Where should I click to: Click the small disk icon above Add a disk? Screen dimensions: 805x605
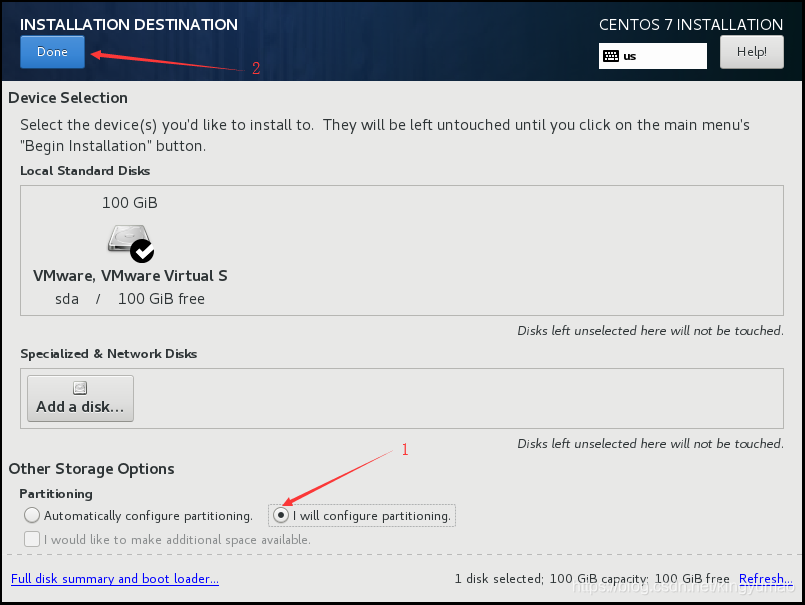pyautogui.click(x=80, y=388)
